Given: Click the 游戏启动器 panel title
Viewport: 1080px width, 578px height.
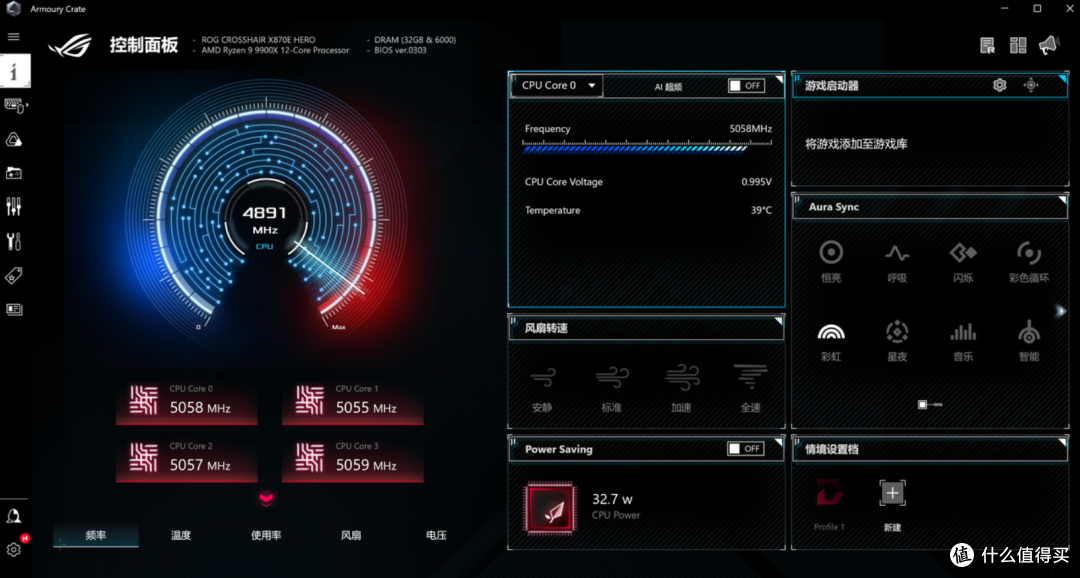Looking at the screenshot, I should (832, 86).
